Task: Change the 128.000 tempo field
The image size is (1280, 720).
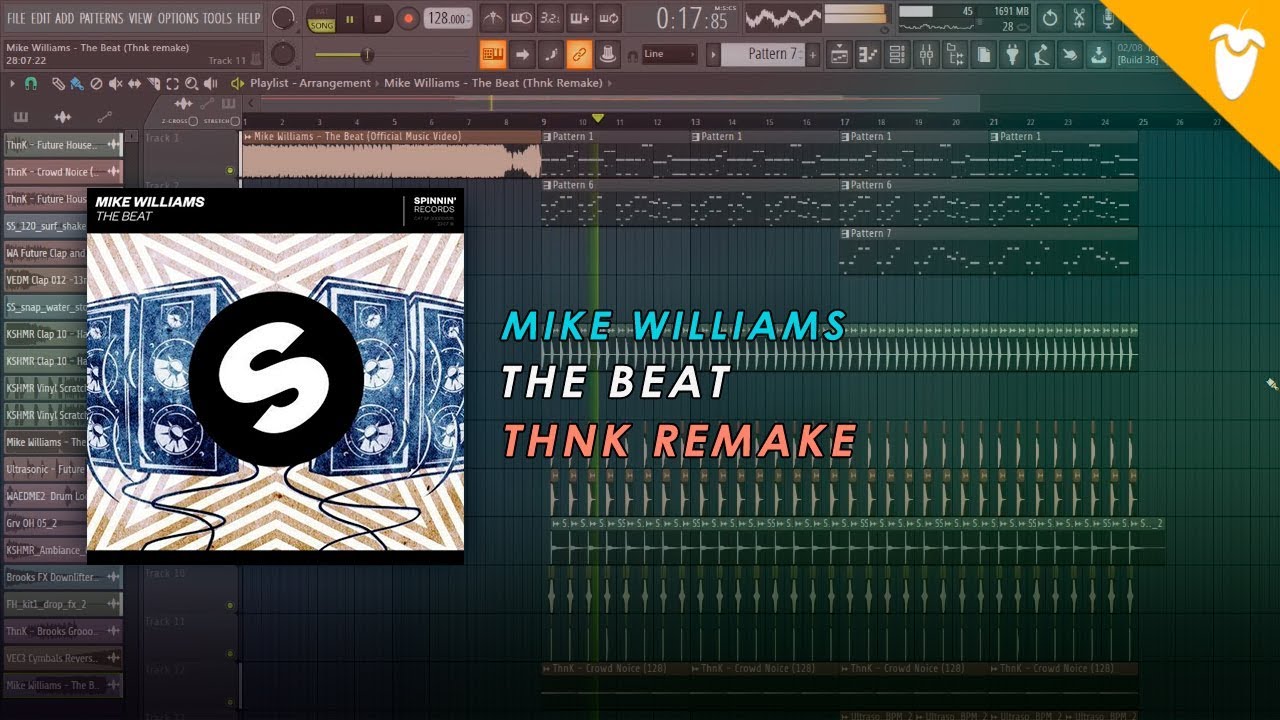Action: click(x=448, y=19)
